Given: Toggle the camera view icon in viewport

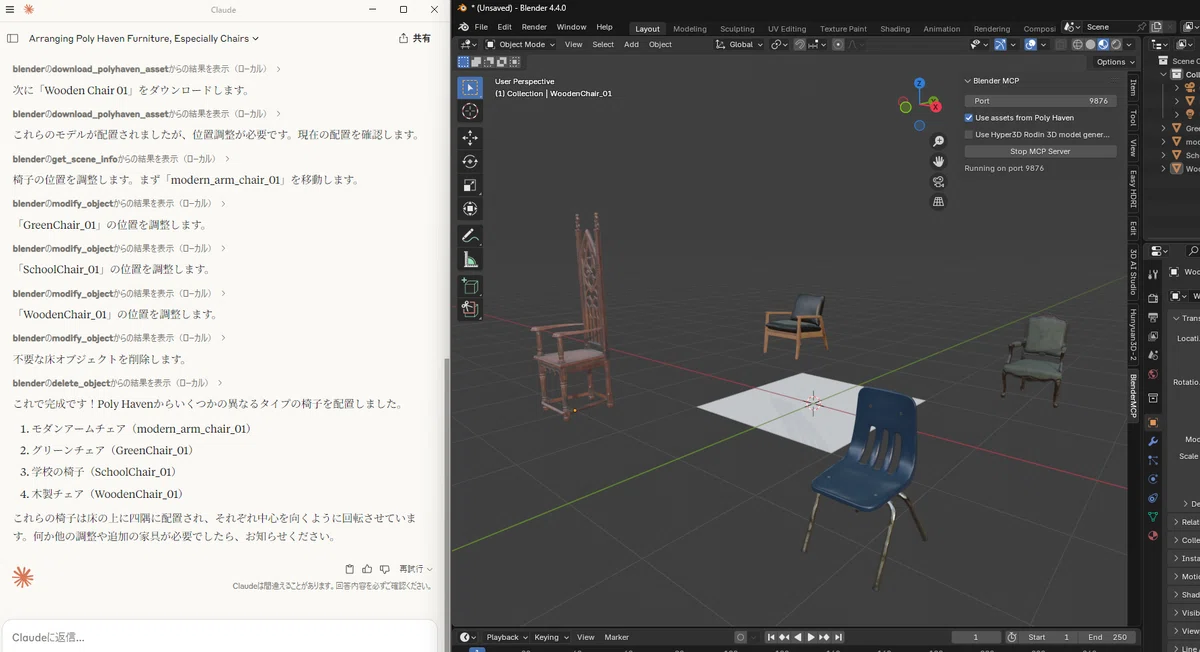Looking at the screenshot, I should tap(938, 182).
